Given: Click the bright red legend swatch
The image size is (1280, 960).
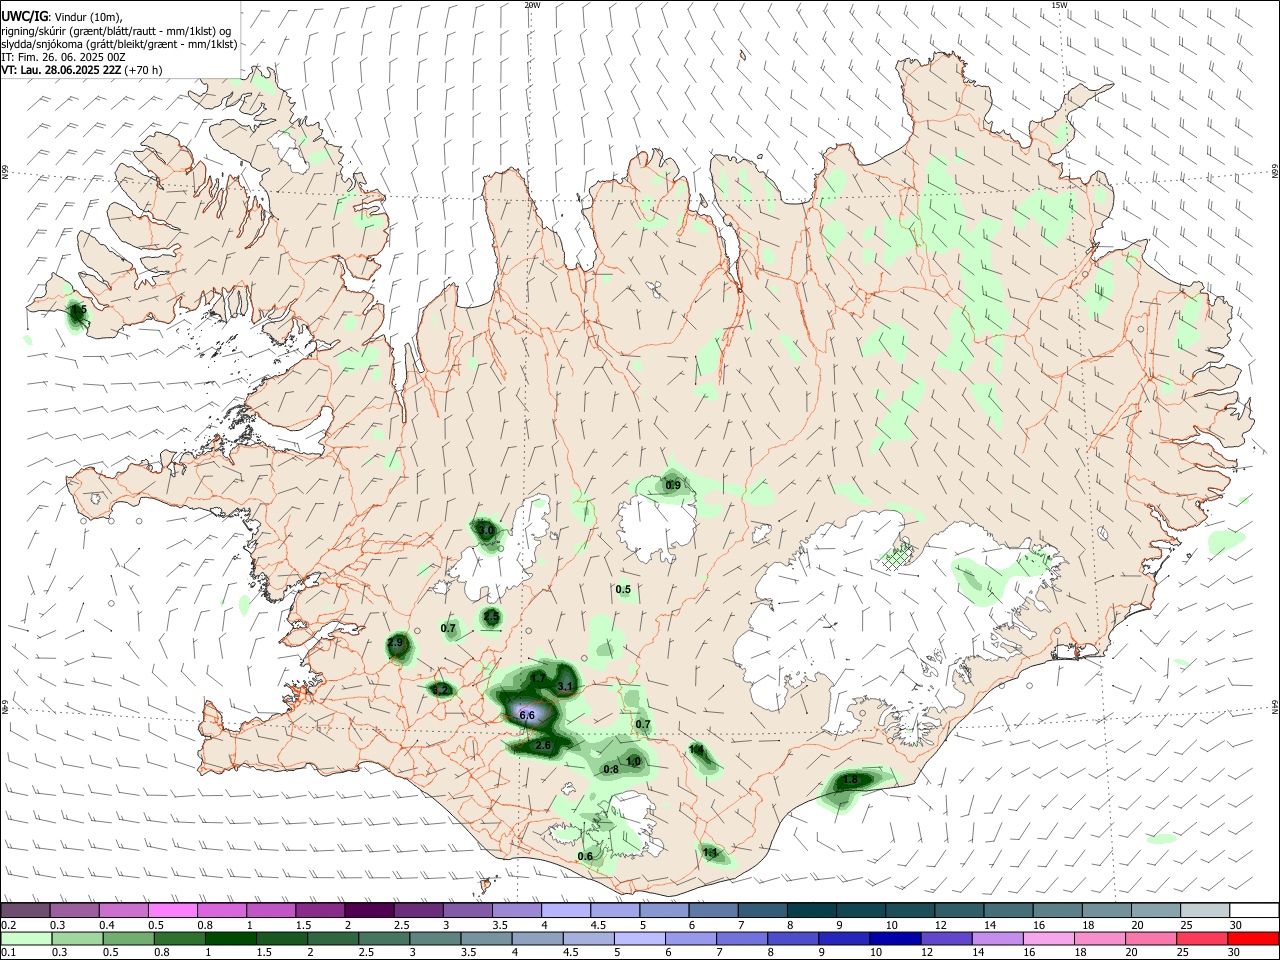Looking at the screenshot, I should click(x=1254, y=938).
